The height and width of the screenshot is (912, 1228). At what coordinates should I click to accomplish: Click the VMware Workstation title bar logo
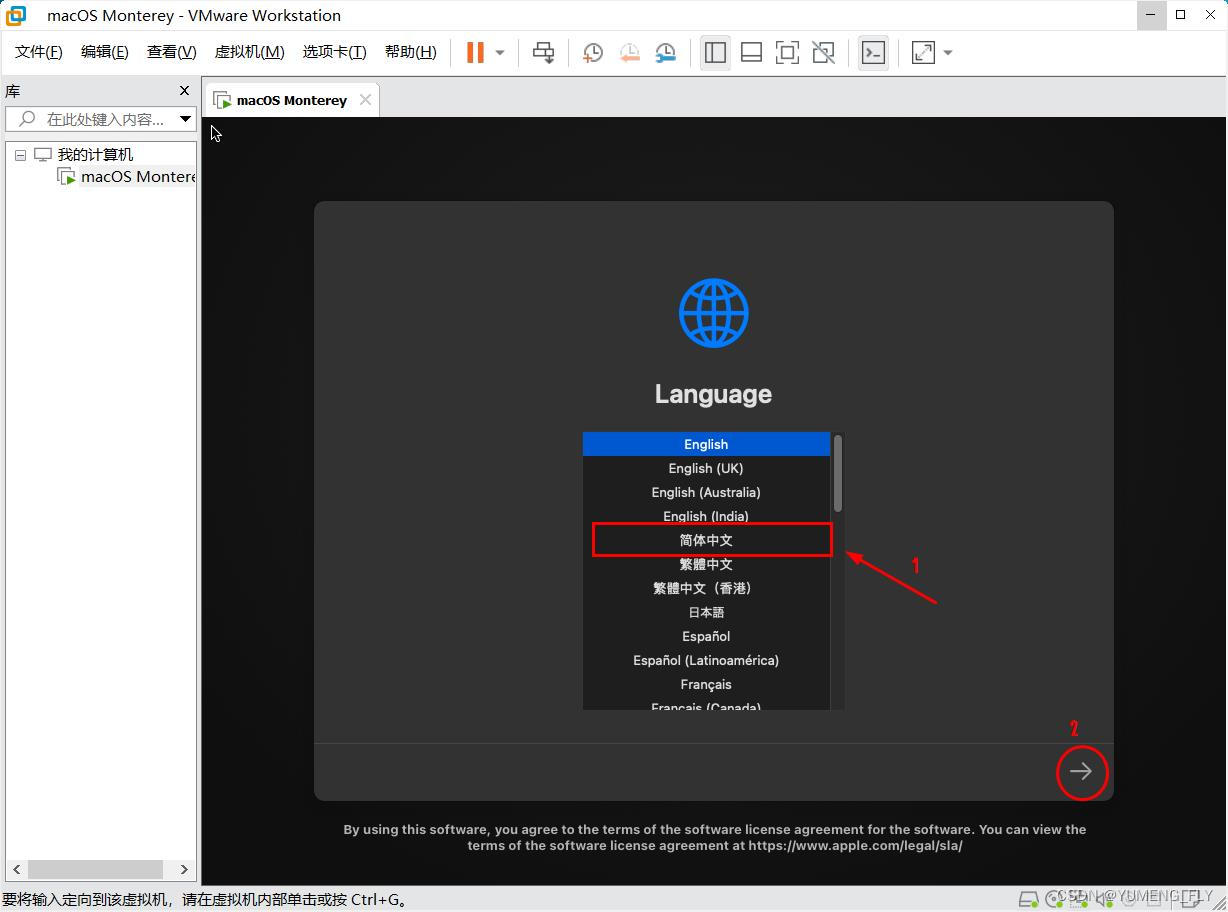coord(17,15)
